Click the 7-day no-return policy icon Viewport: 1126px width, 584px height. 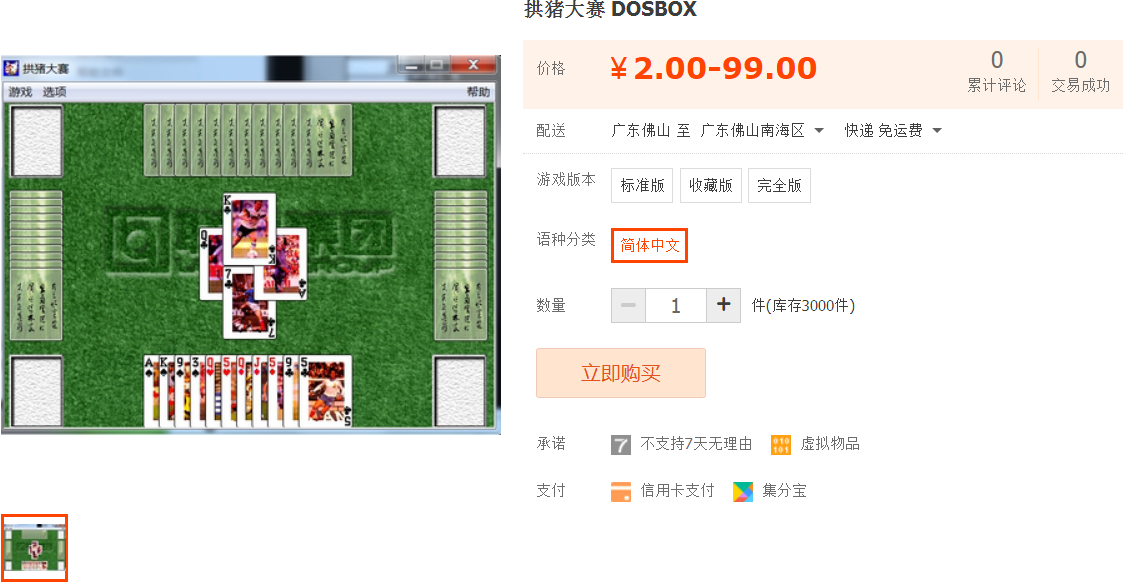620,445
